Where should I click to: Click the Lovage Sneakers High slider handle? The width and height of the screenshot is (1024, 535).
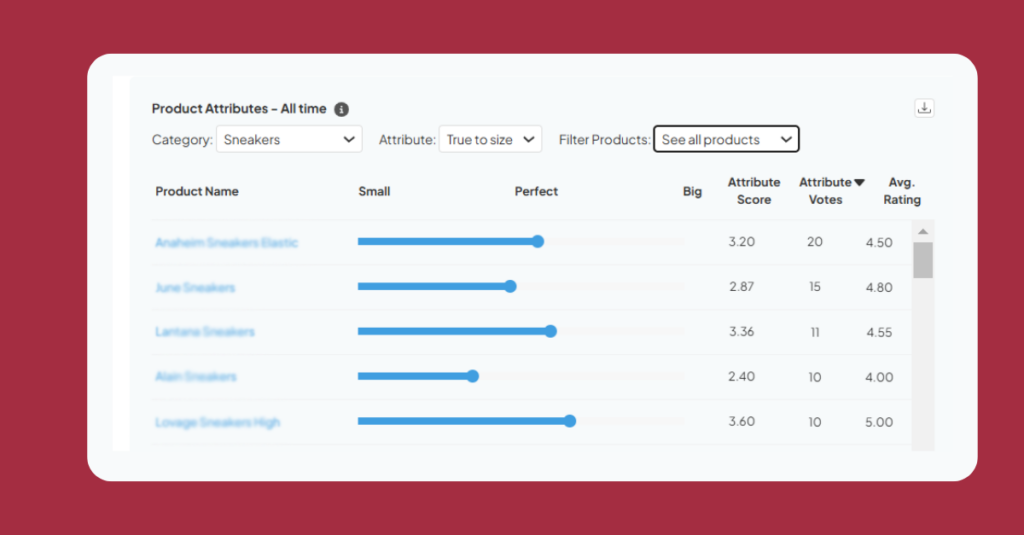click(x=570, y=421)
